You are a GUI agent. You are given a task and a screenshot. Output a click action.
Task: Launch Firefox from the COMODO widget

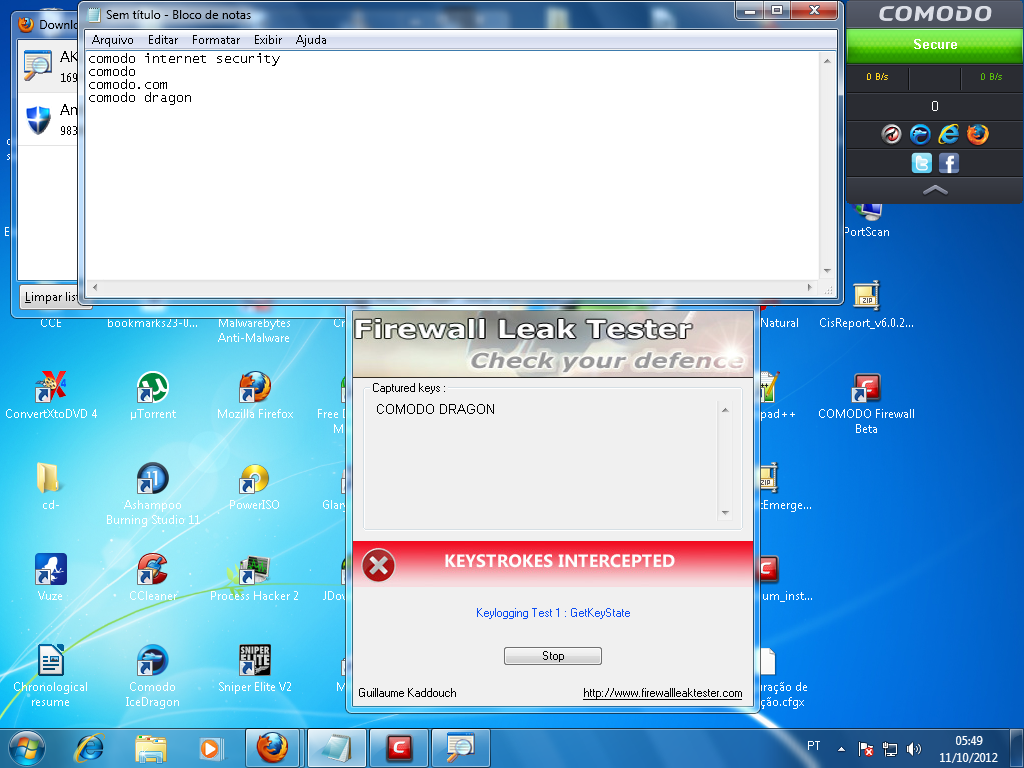pos(978,135)
